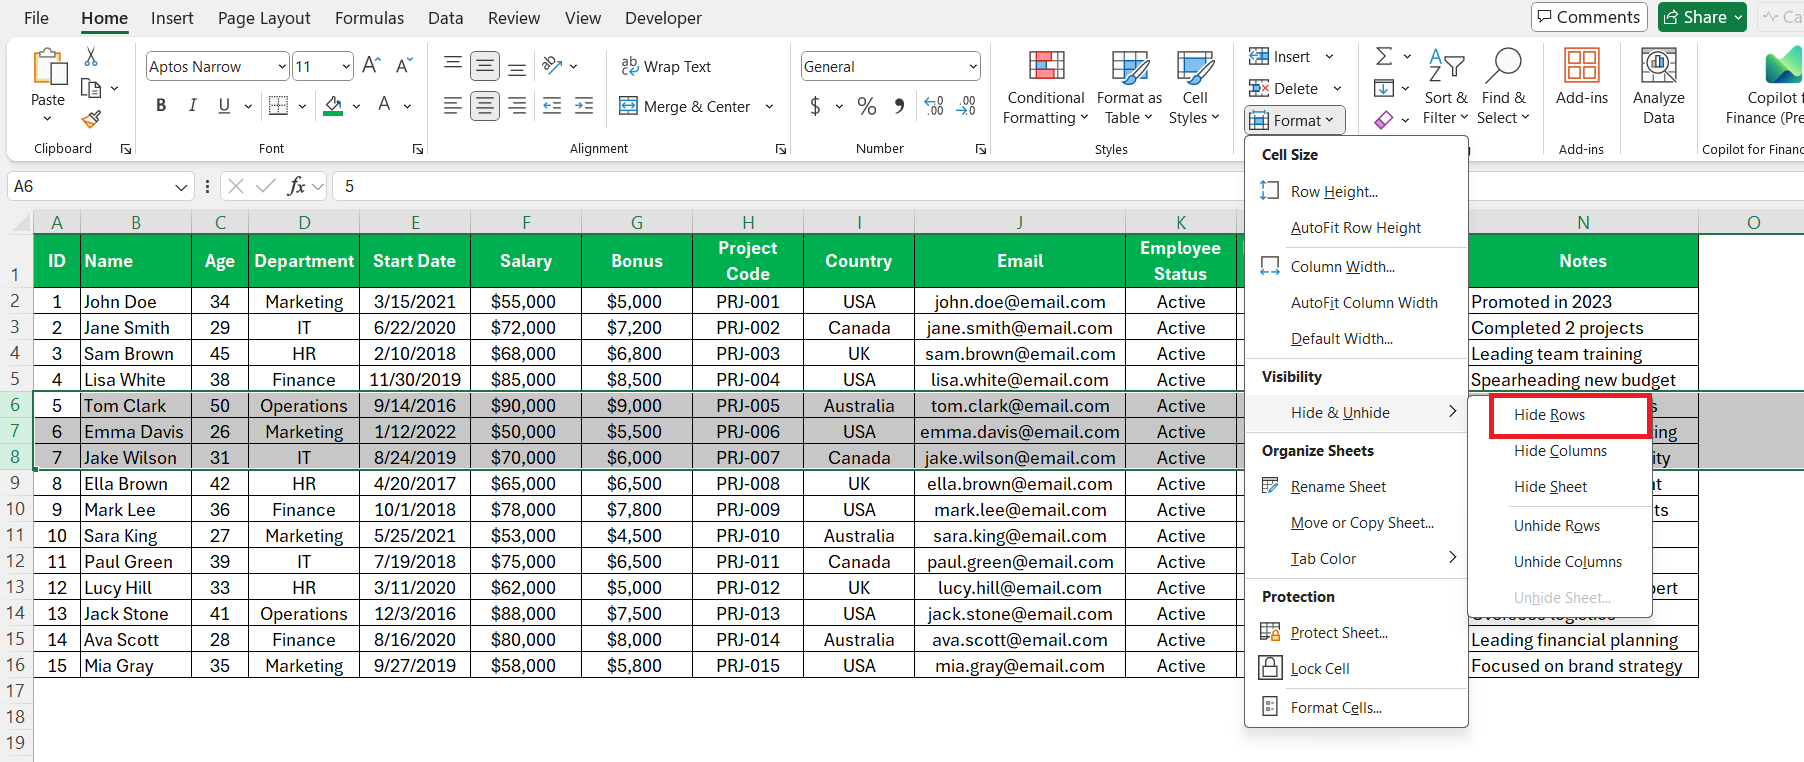Apply Percent Style format
The width and height of the screenshot is (1804, 762).
(867, 106)
